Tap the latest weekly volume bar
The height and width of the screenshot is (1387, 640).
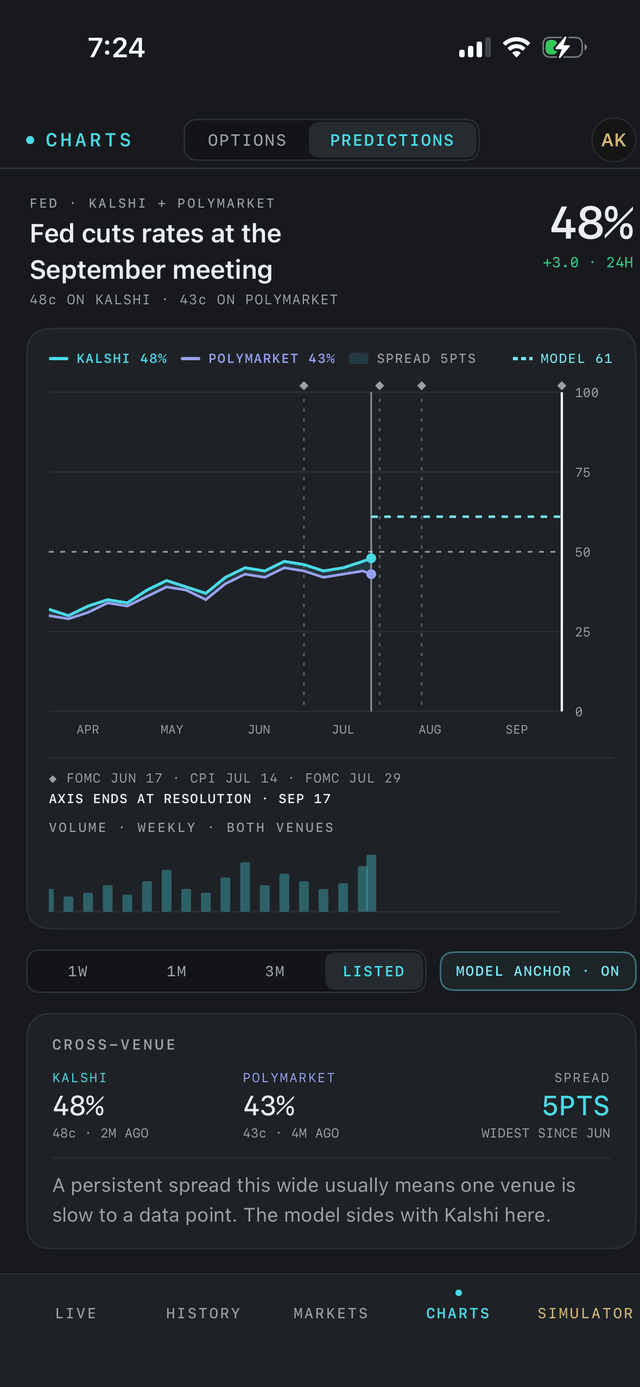click(371, 883)
